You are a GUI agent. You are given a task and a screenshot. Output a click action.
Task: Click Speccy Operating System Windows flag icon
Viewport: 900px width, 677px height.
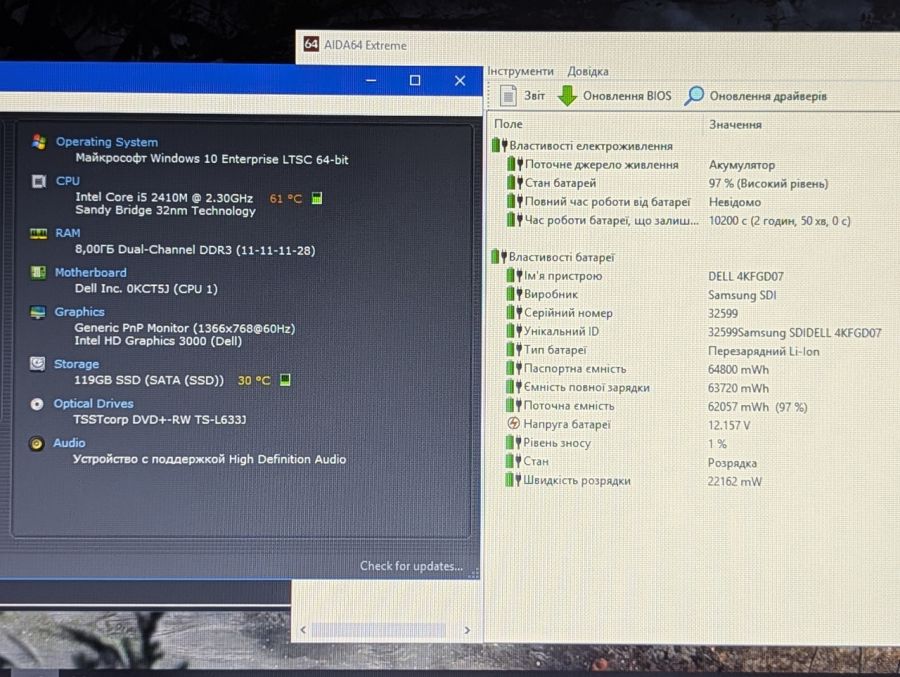tap(39, 141)
